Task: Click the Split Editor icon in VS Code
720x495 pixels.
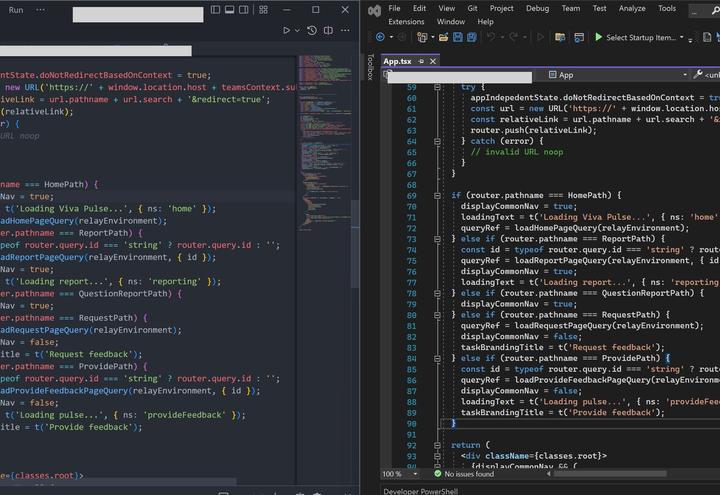Action: pos(328,30)
